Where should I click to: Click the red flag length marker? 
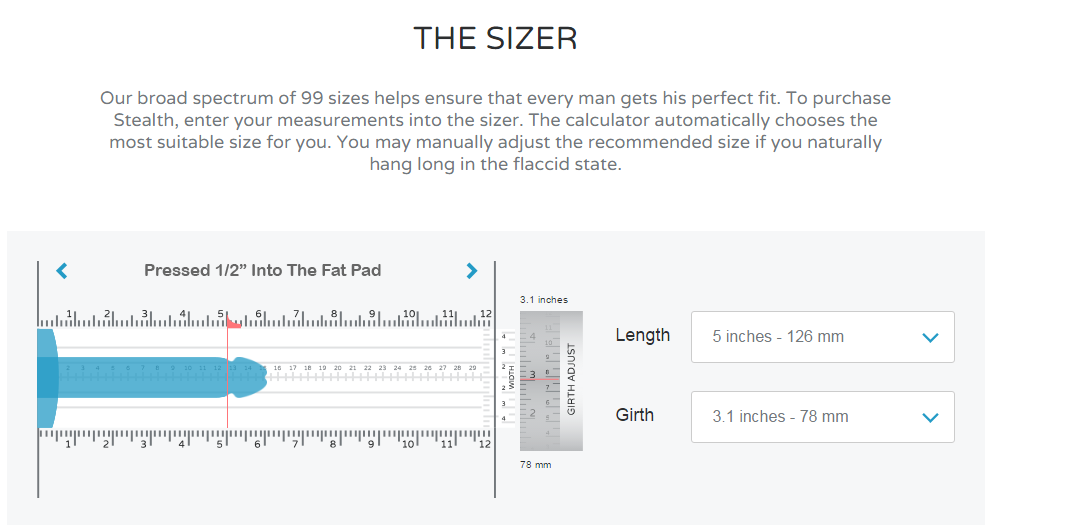[234, 323]
